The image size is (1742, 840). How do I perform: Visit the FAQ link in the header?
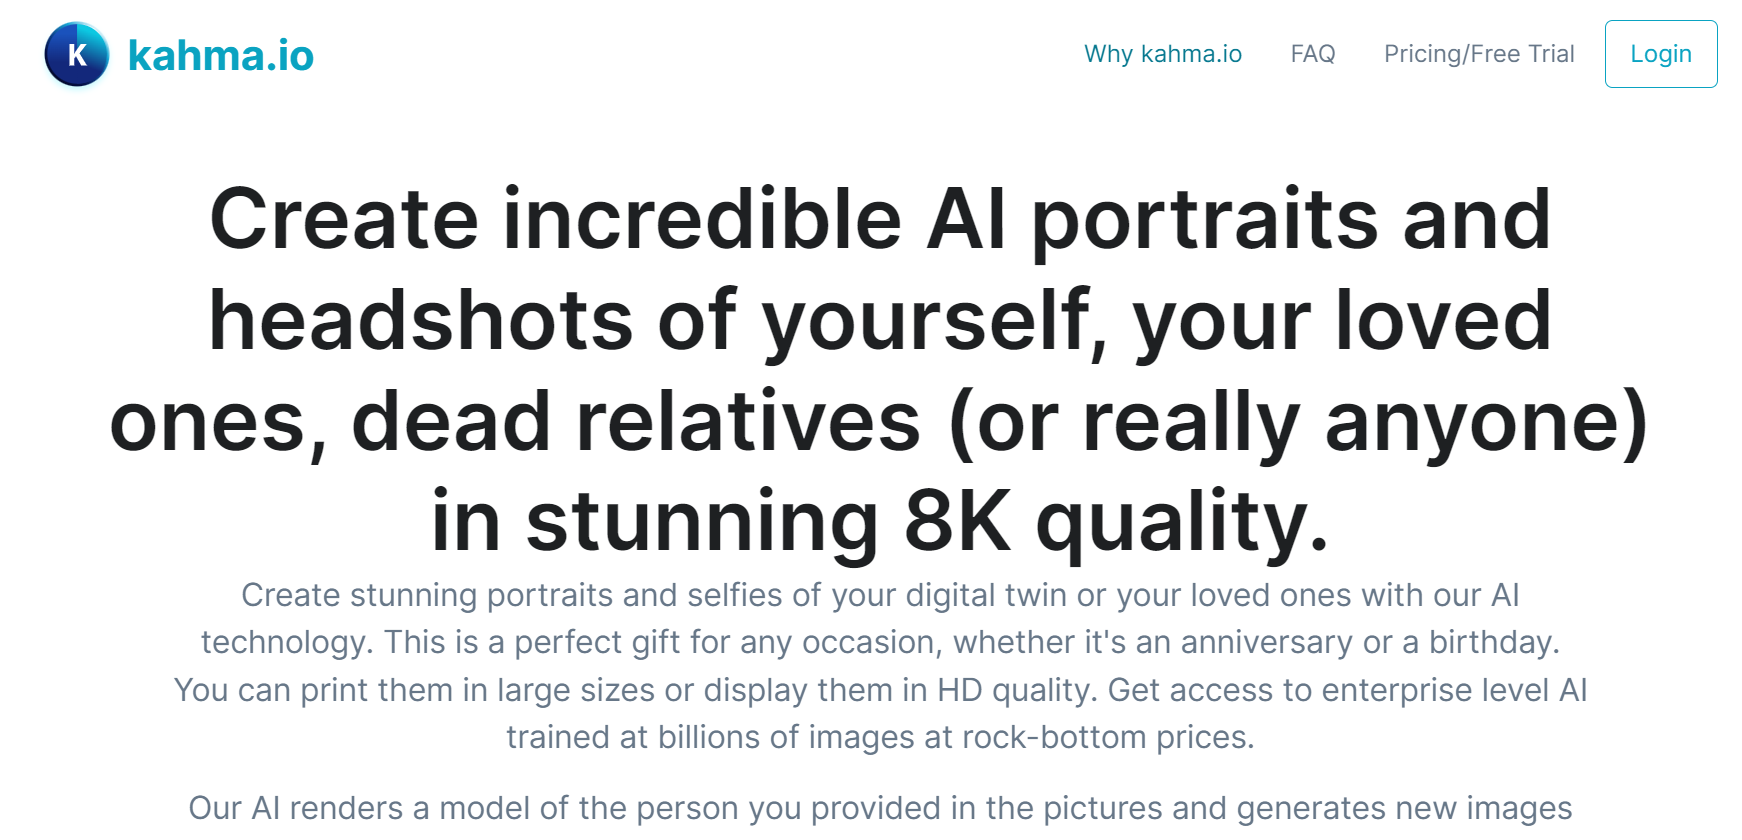coord(1312,54)
